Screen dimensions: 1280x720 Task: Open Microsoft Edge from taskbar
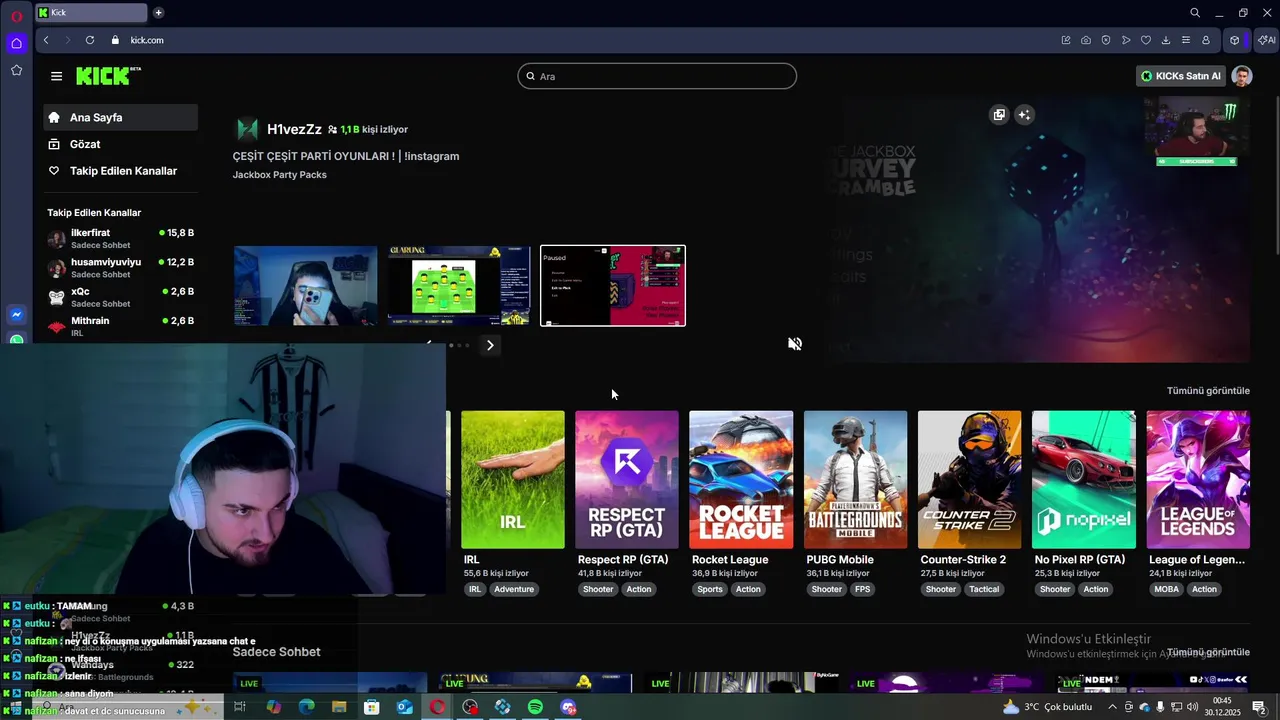coord(306,707)
